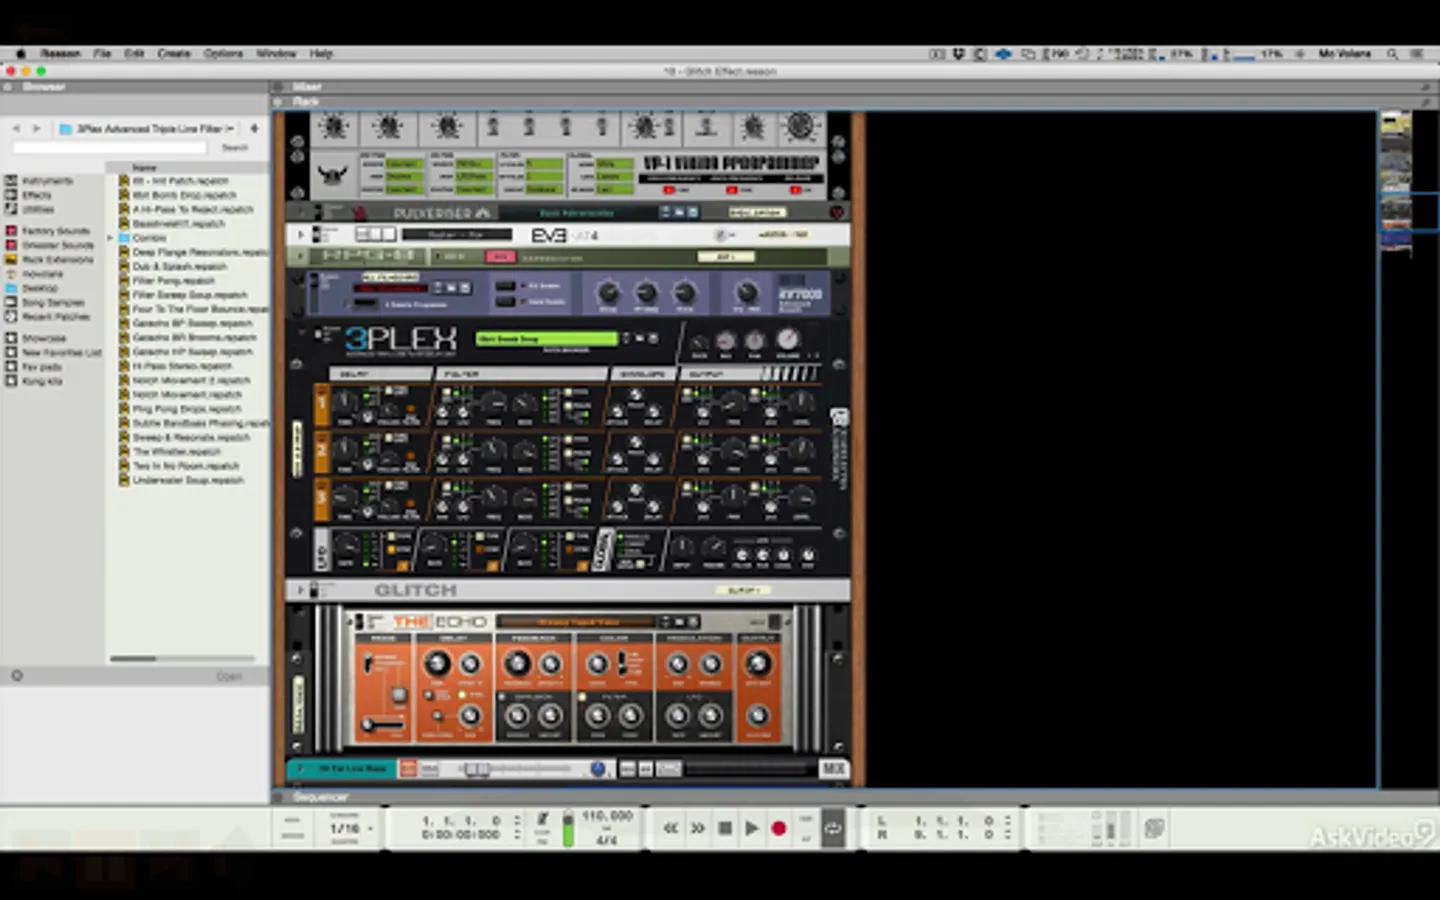This screenshot has width=1440, height=900.
Task: Open the Window menu
Action: click(x=276, y=54)
